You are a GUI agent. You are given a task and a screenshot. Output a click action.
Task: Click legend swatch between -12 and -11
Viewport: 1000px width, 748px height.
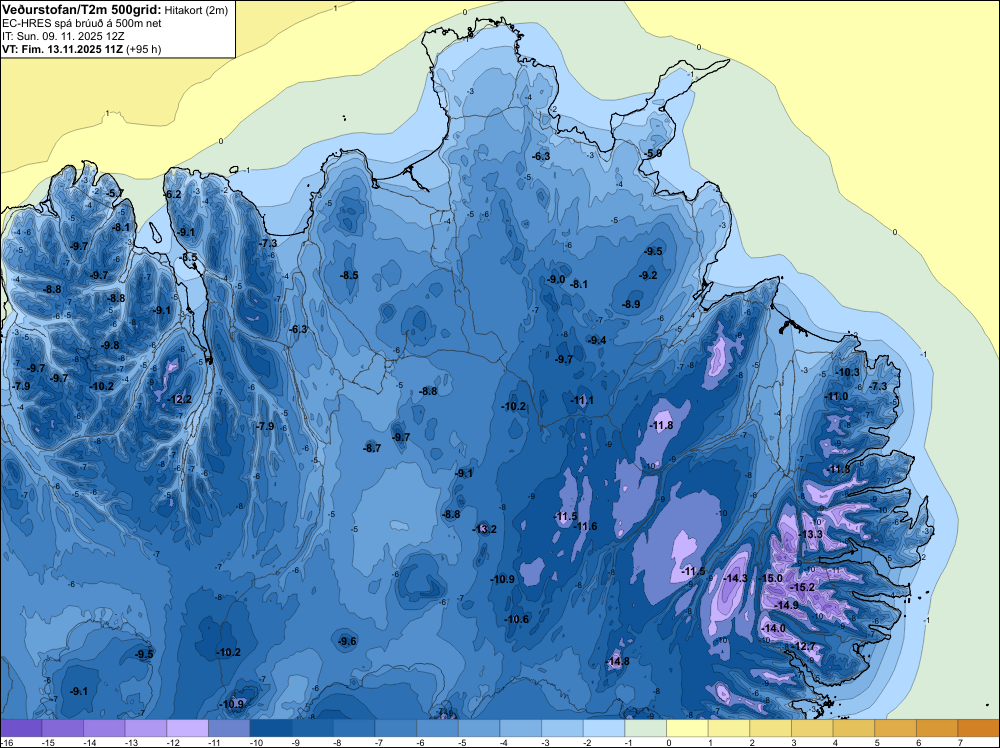pos(188,728)
